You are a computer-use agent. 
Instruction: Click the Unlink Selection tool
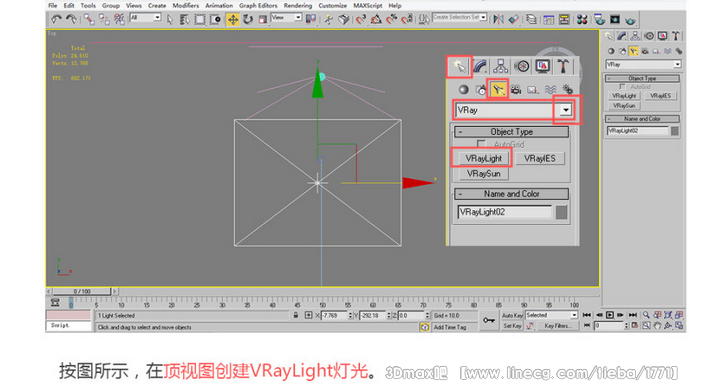[104, 19]
